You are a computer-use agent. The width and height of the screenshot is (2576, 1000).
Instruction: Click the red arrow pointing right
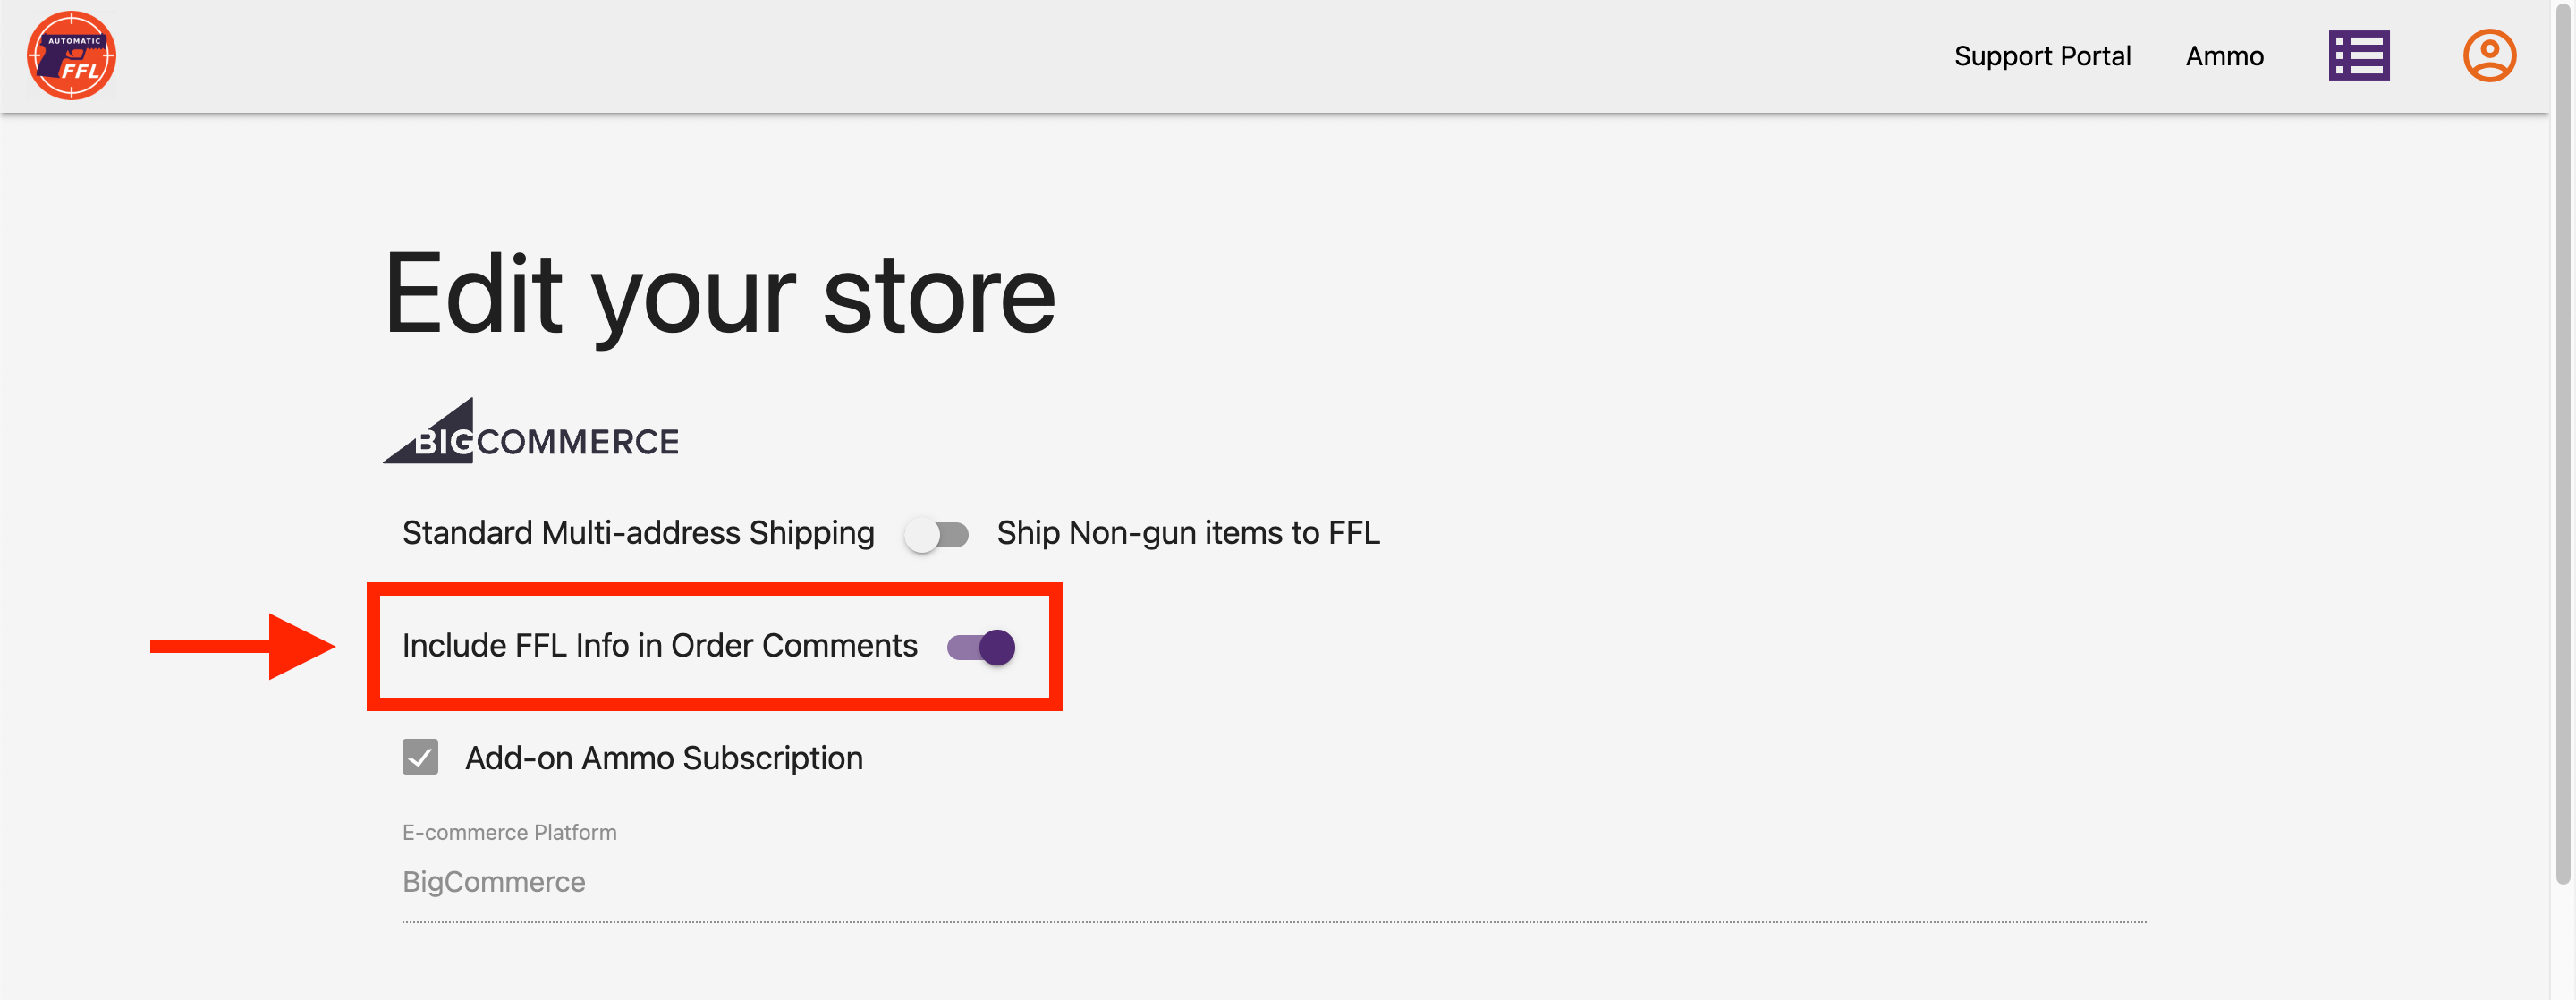[243, 646]
